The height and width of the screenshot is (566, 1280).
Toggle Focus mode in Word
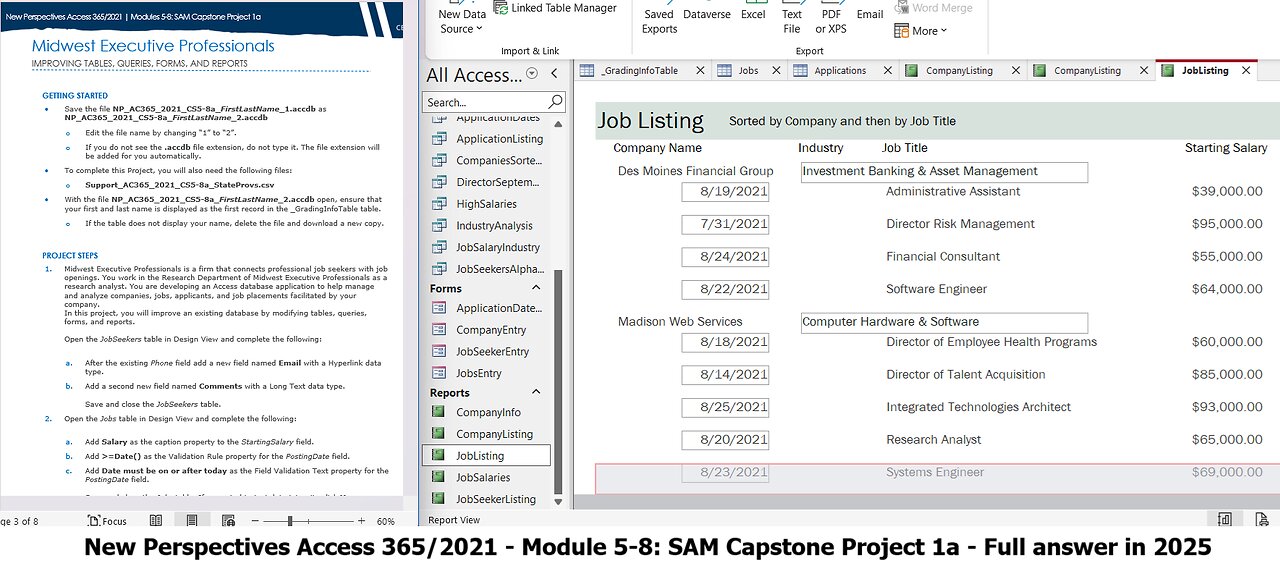[x=108, y=521]
